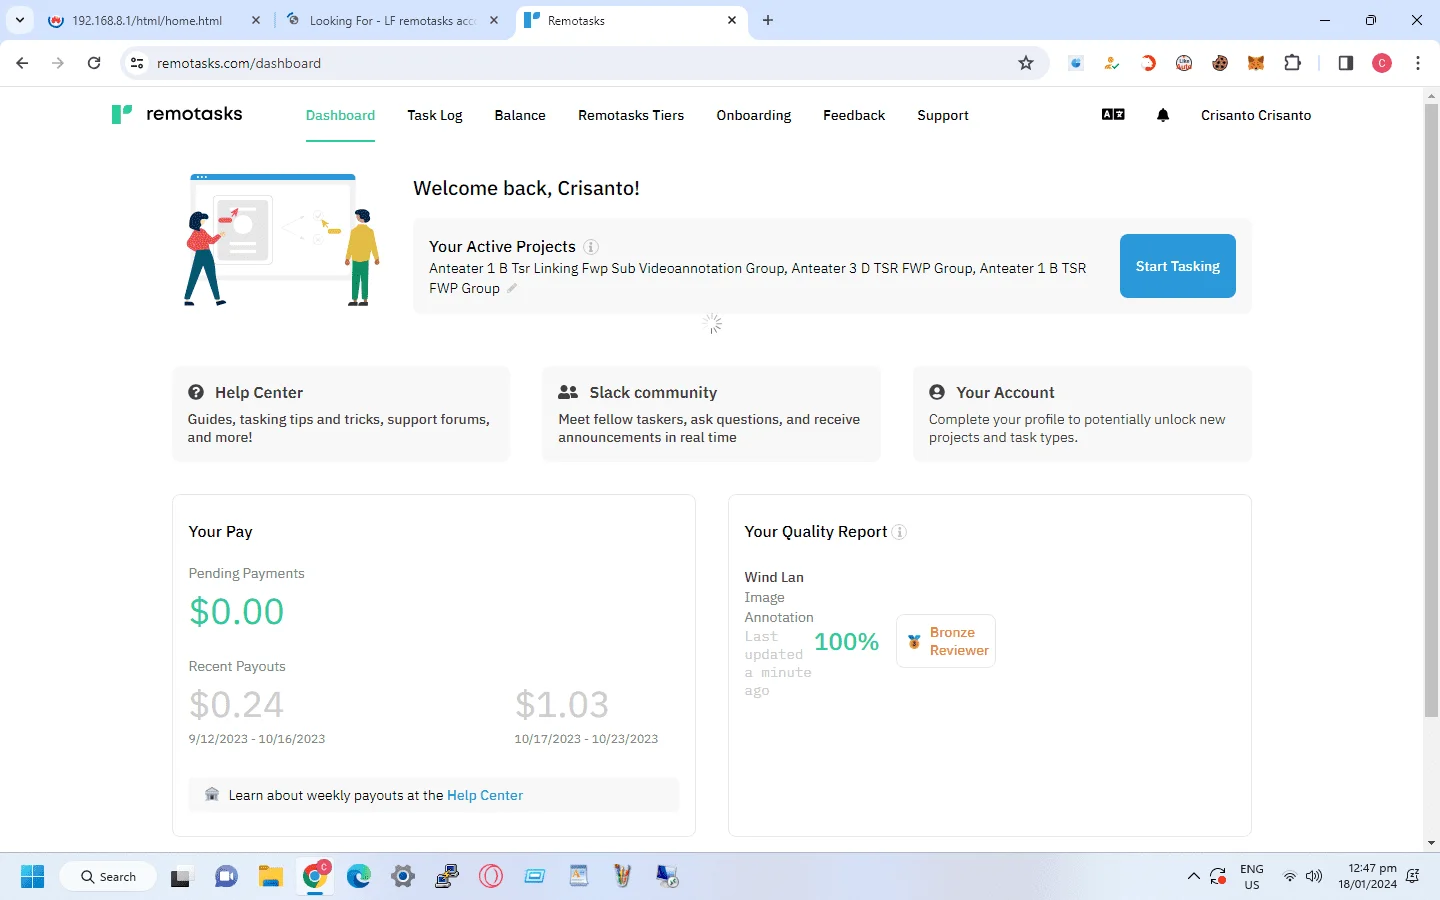Open the Feedback page

(x=854, y=115)
